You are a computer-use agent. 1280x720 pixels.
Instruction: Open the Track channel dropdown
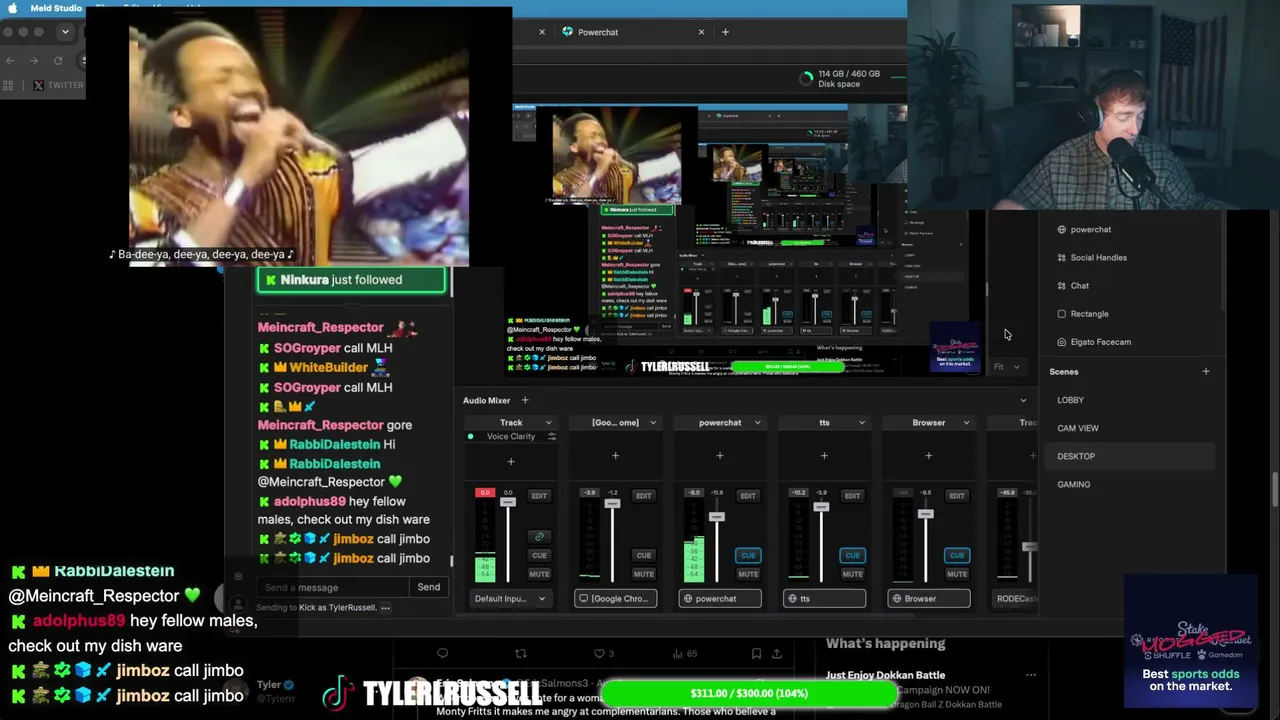point(548,423)
